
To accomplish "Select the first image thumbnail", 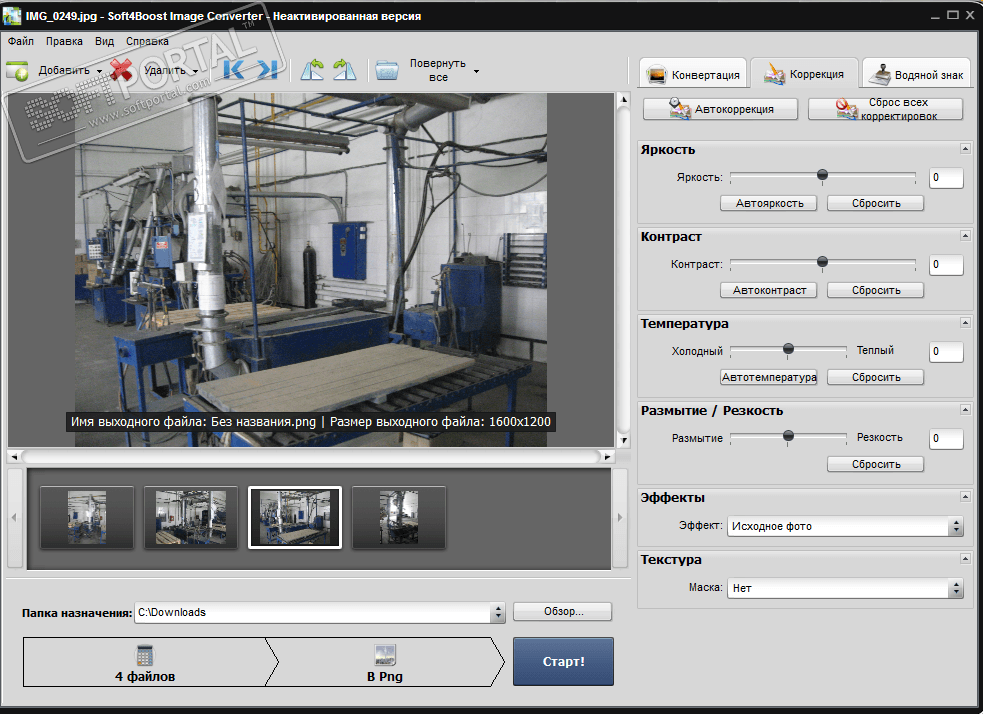I will [x=87, y=517].
